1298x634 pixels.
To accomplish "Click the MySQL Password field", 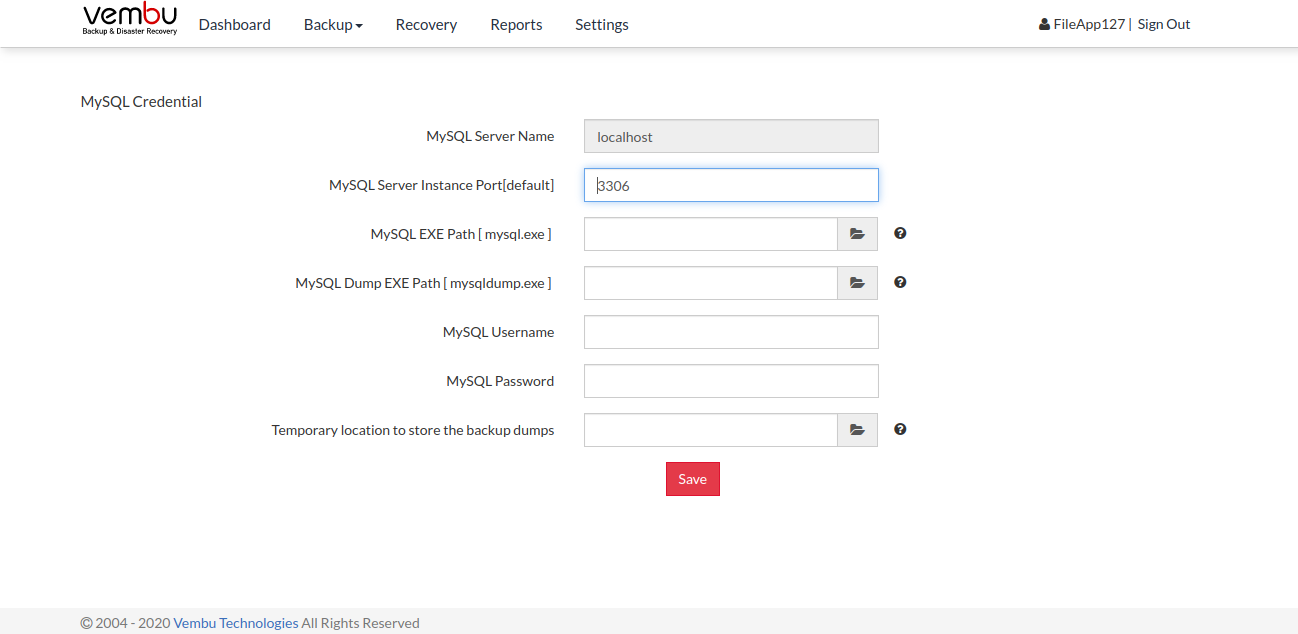I will pos(731,381).
